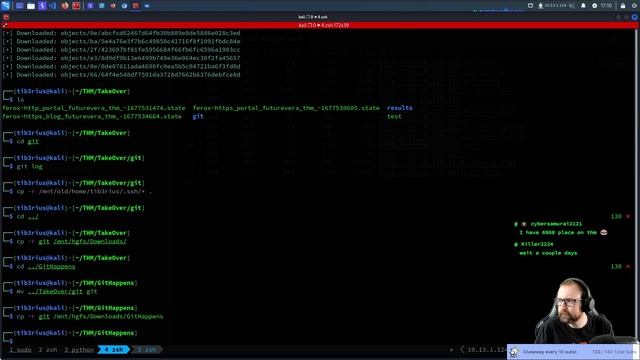Click the cd ../GitHappens command
This screenshot has height=360, width=640.
[x=46, y=267]
